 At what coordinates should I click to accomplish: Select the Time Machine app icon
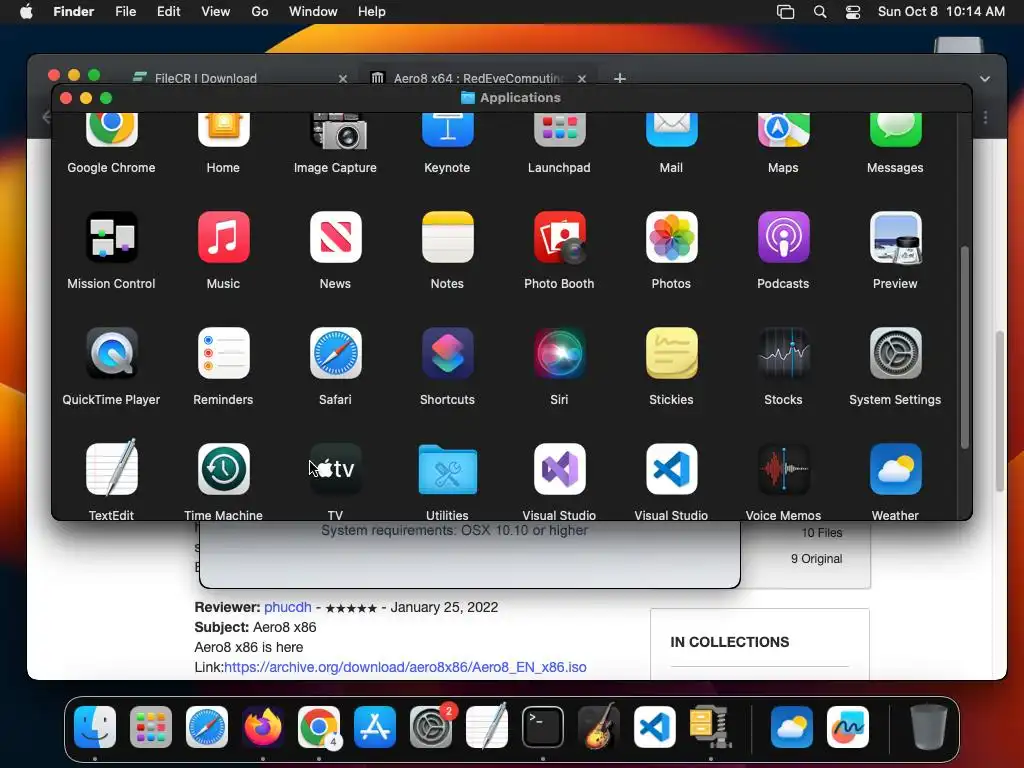[223, 469]
